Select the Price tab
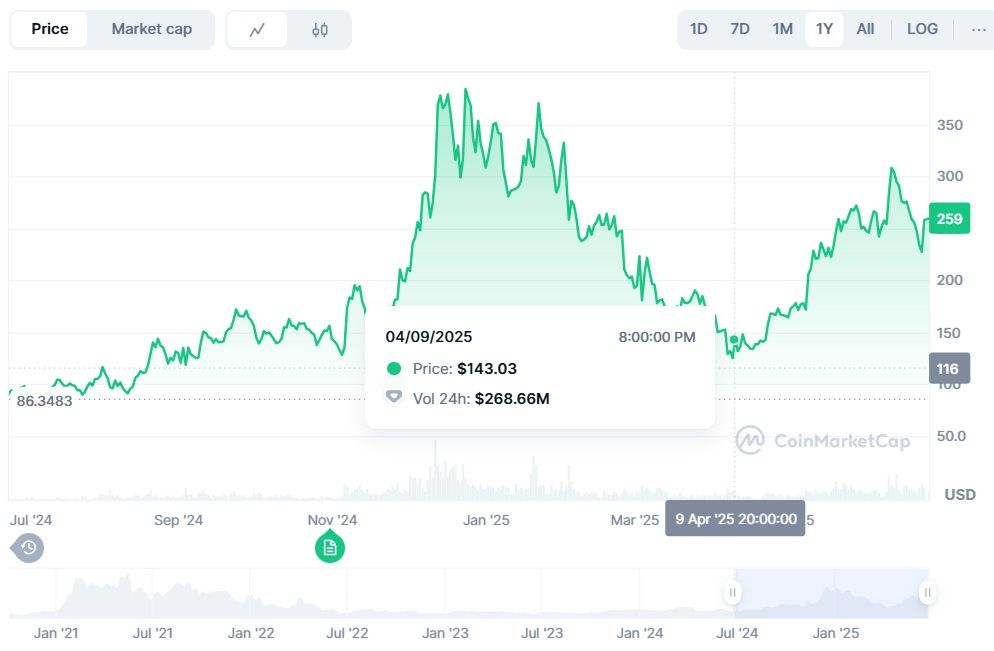Image resolution: width=994 pixels, height=651 pixels. pyautogui.click(x=50, y=29)
